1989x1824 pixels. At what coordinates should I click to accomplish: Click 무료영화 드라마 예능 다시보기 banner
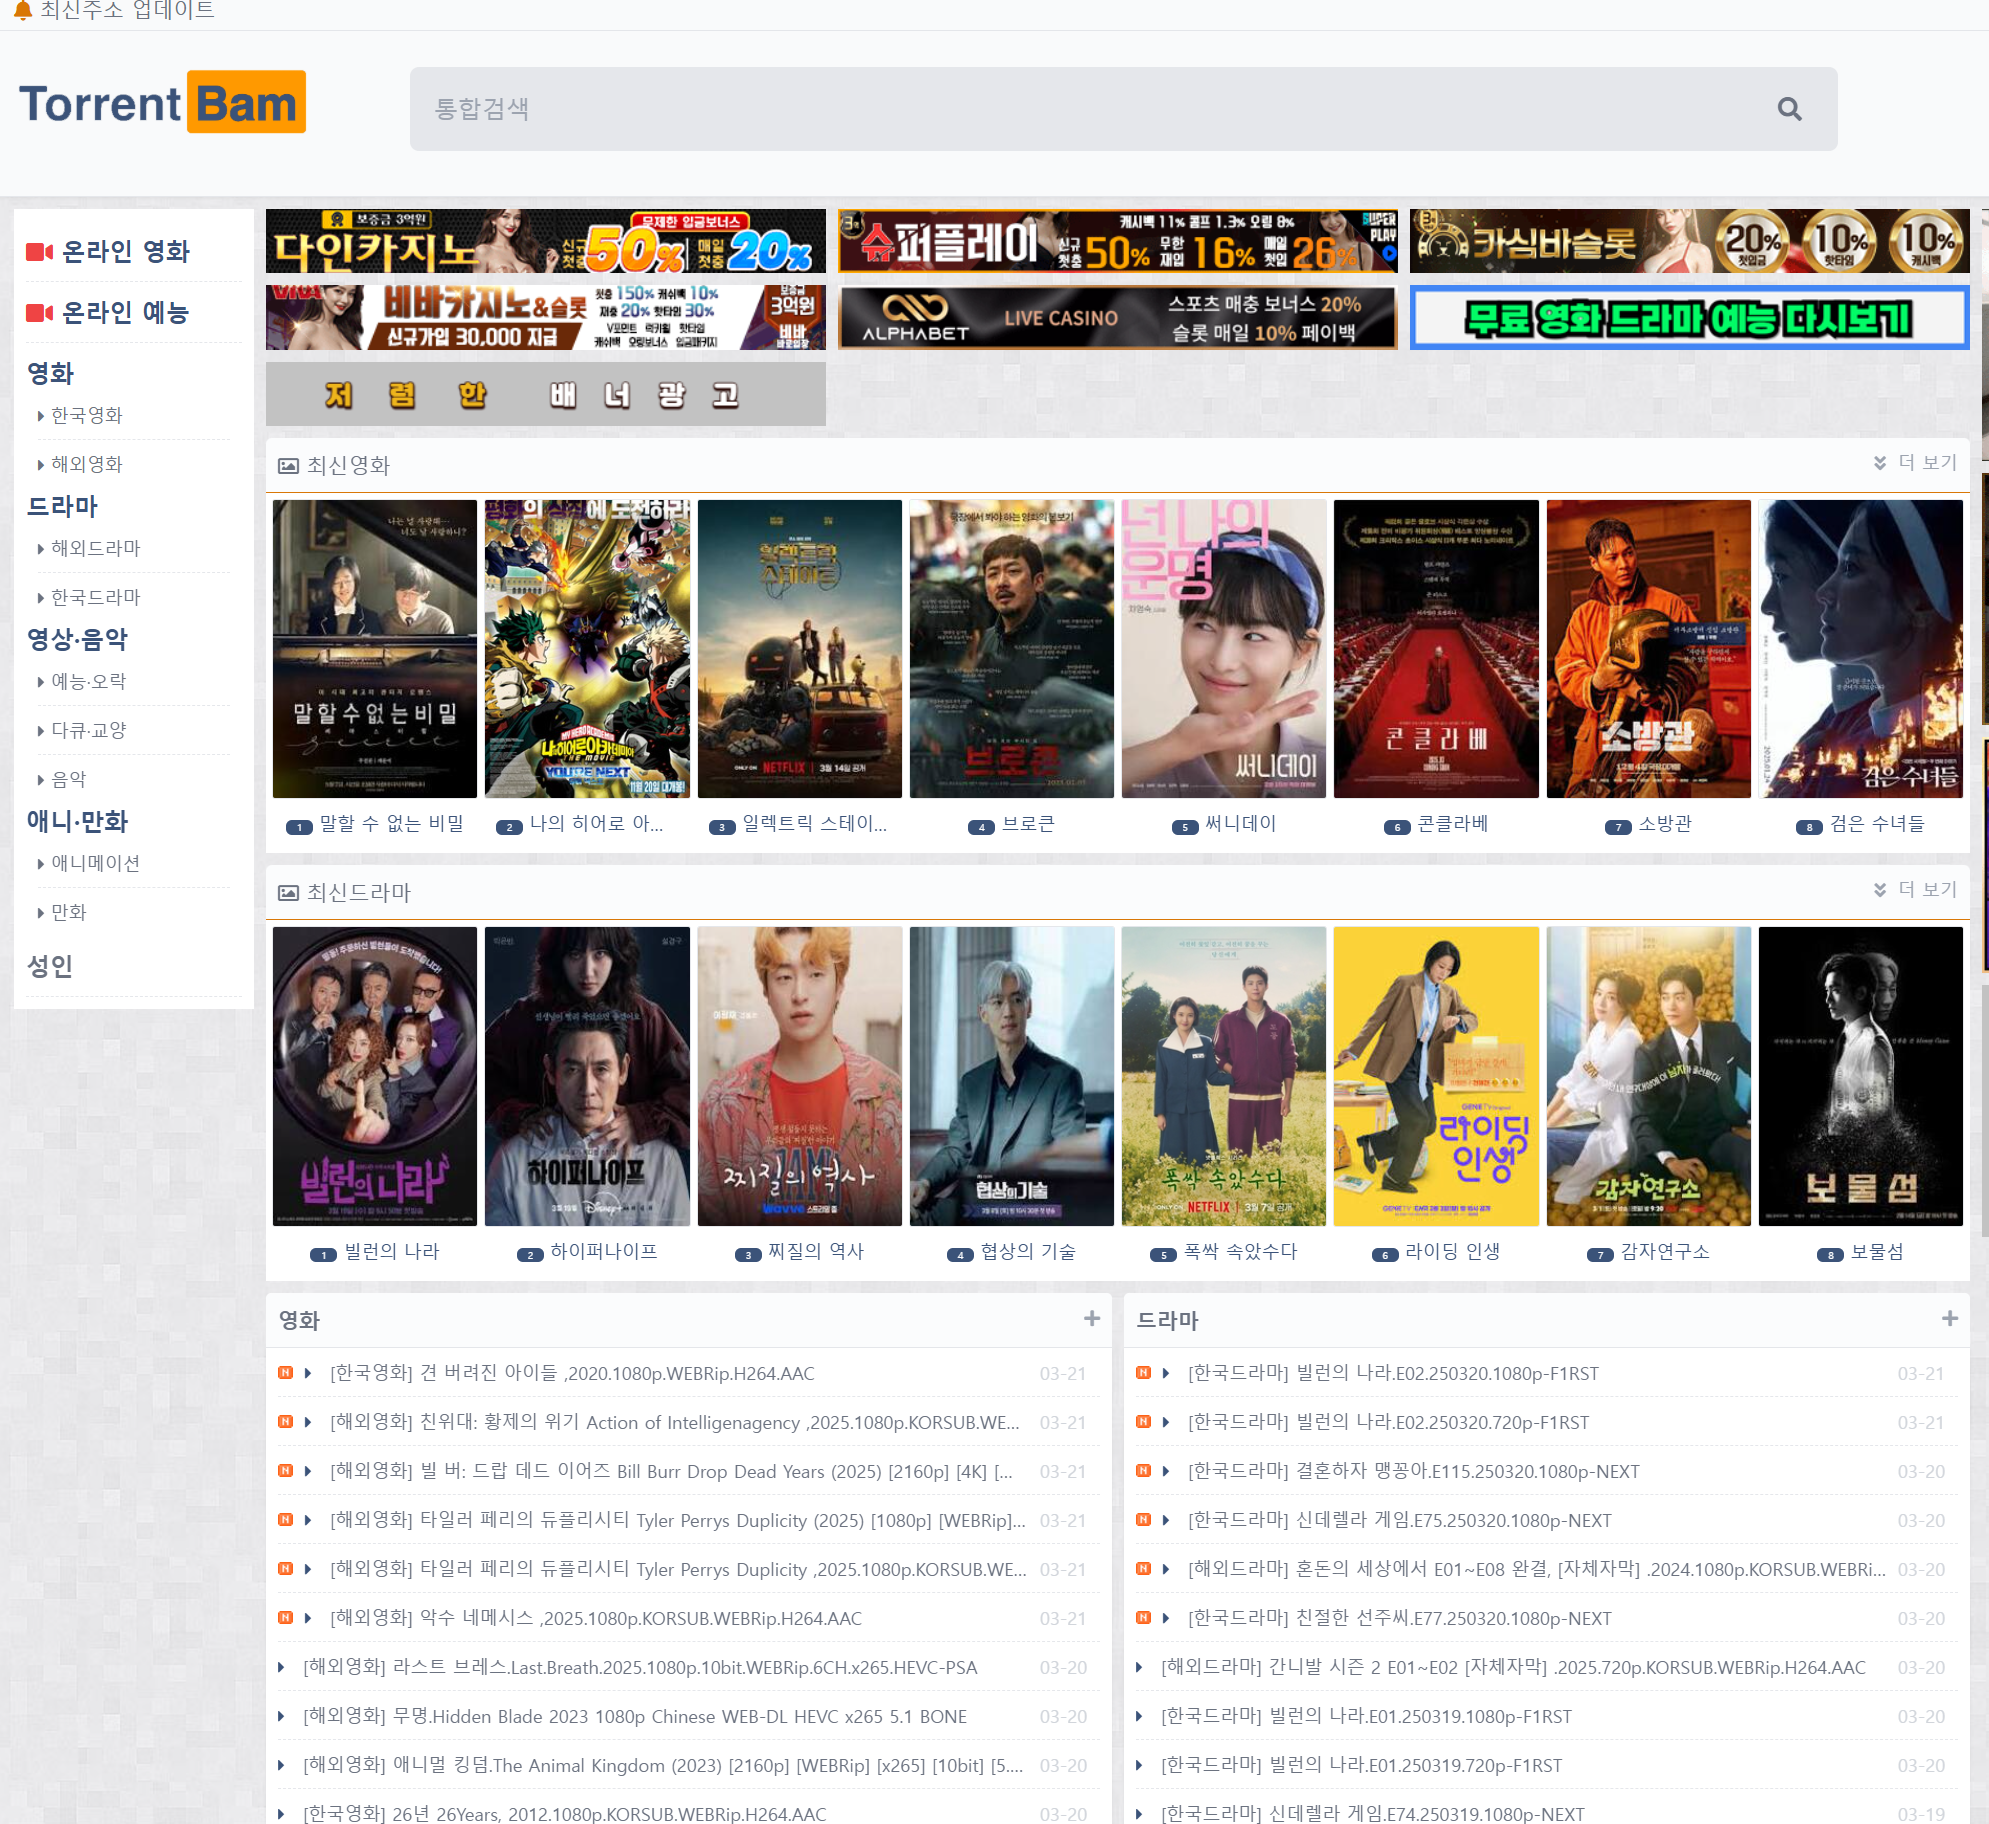[1689, 318]
